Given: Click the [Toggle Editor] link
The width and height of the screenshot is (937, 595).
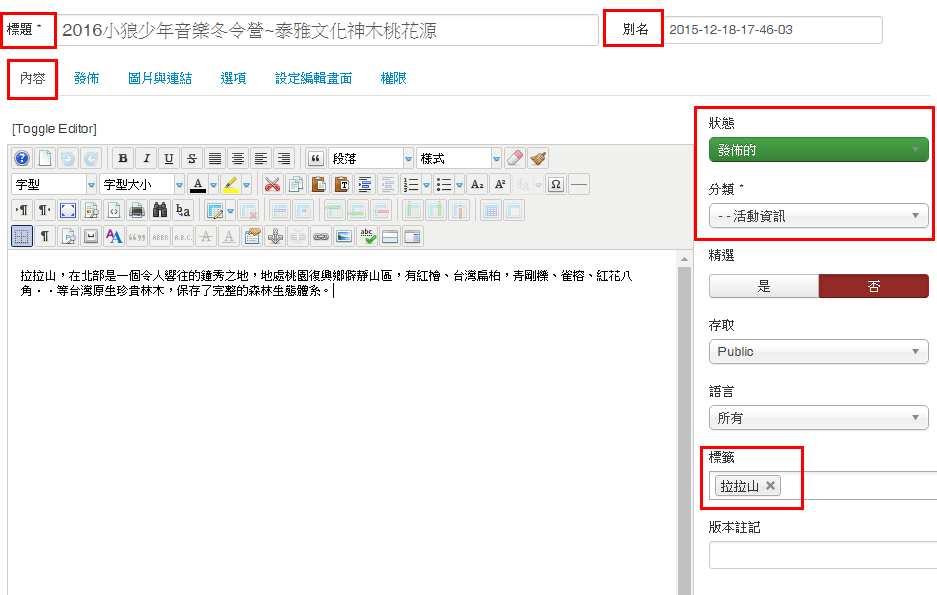Looking at the screenshot, I should (x=54, y=128).
